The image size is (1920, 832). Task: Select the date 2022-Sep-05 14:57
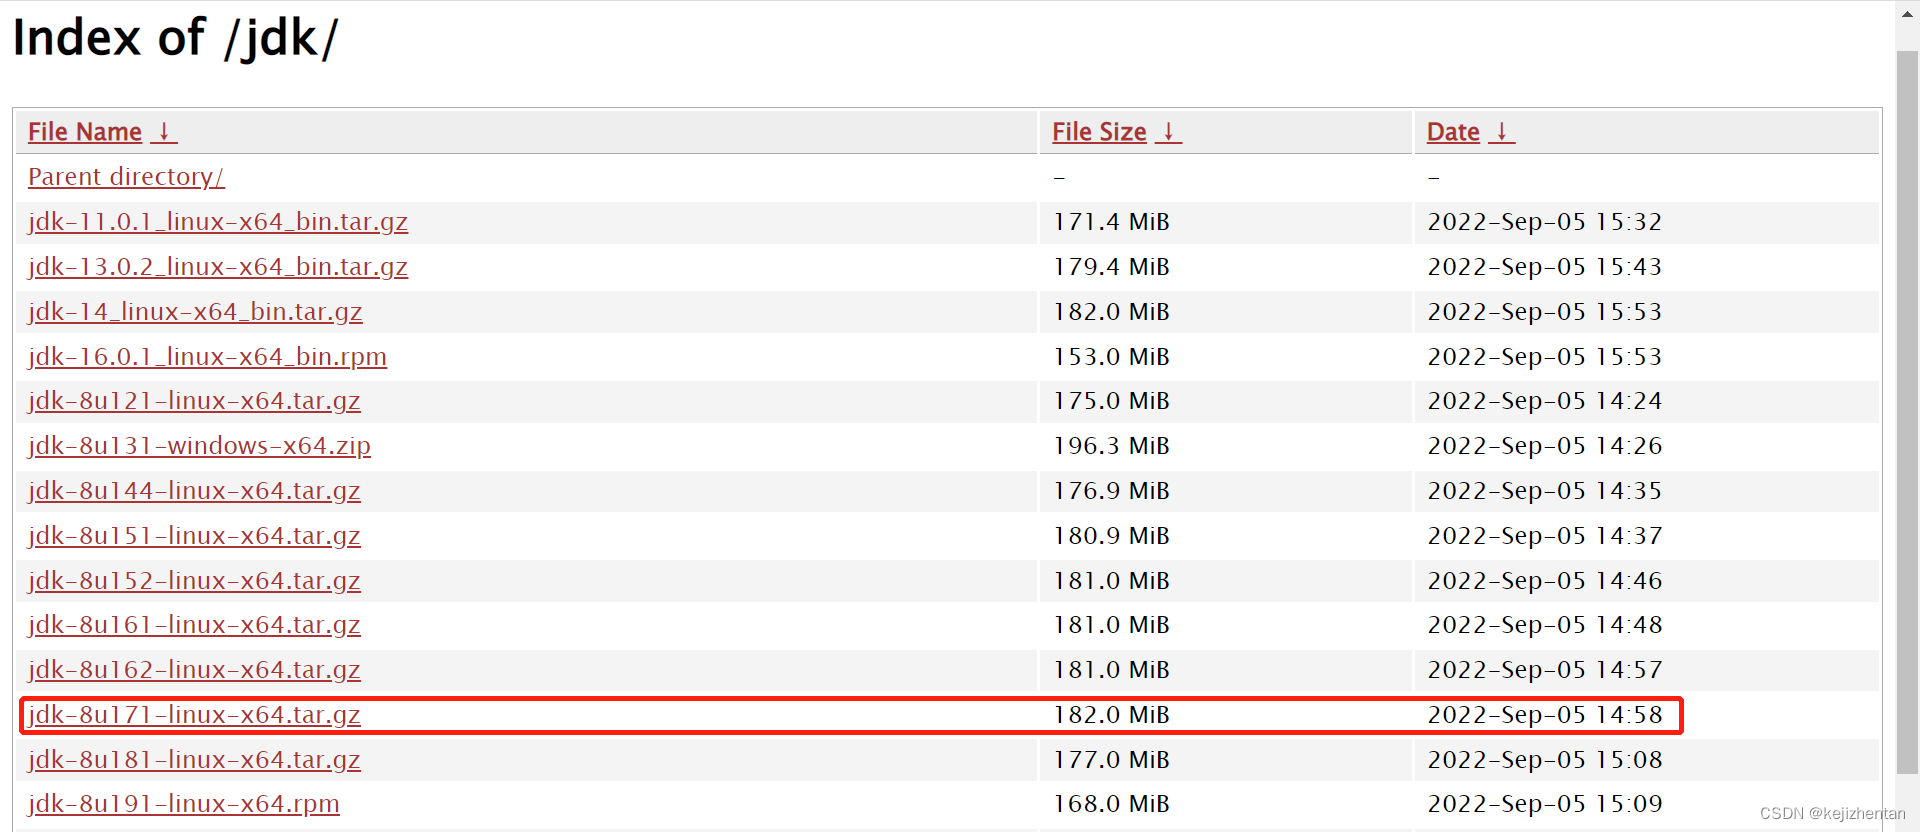[1545, 670]
